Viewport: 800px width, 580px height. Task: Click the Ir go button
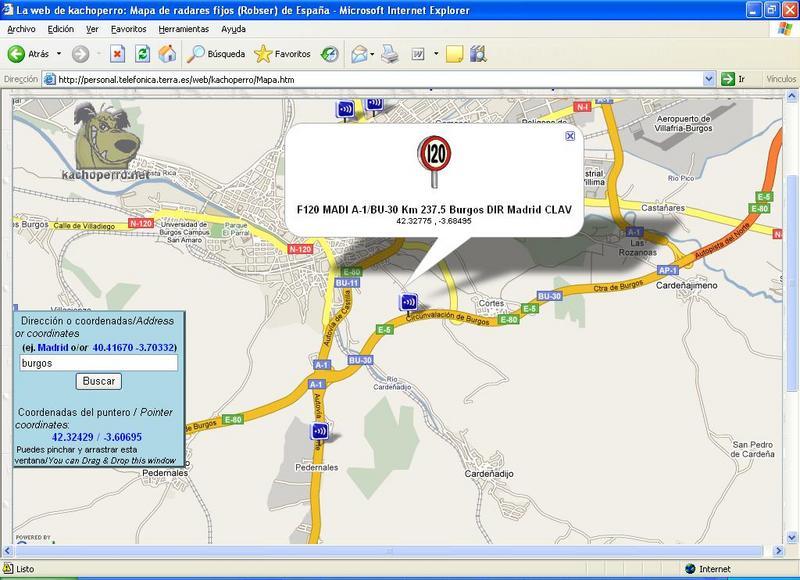[x=734, y=79]
